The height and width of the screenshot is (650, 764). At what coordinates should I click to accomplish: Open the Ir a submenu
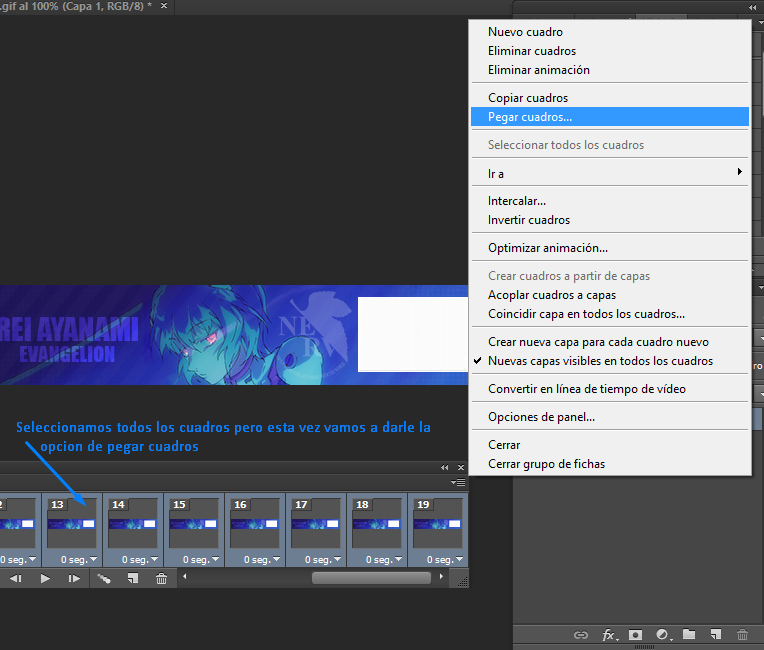click(x=610, y=173)
